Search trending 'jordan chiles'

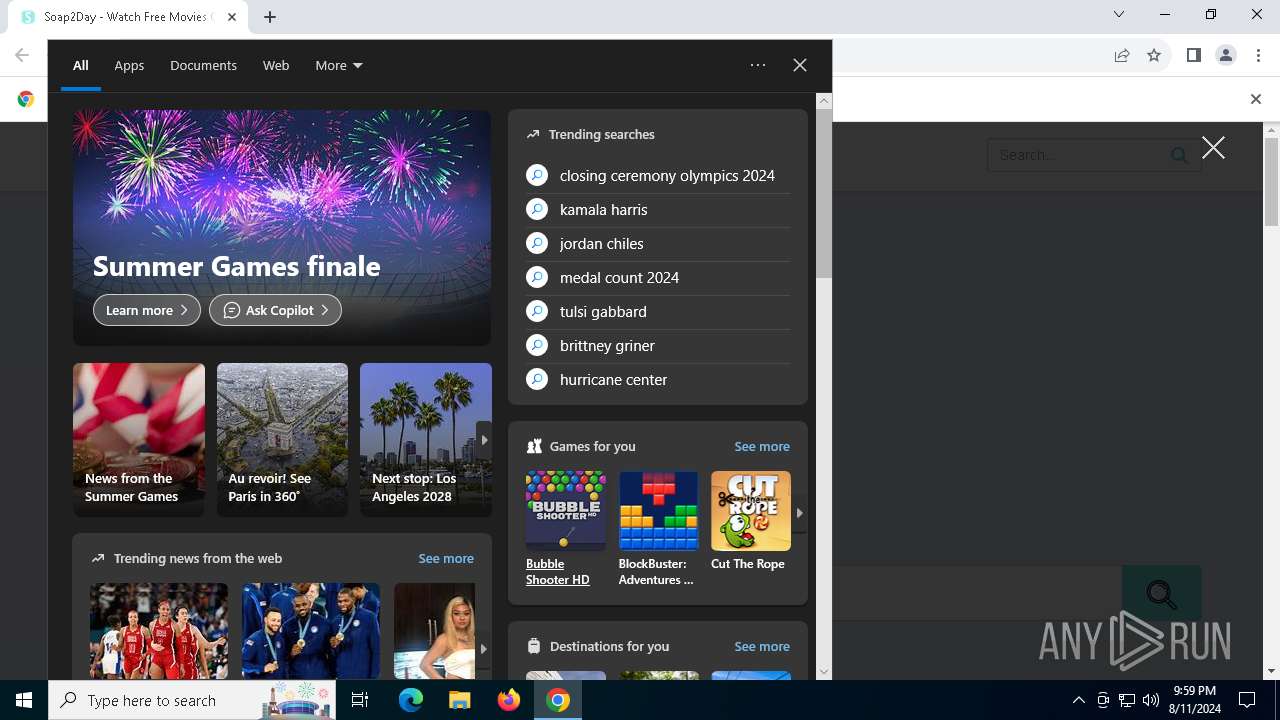pos(658,243)
